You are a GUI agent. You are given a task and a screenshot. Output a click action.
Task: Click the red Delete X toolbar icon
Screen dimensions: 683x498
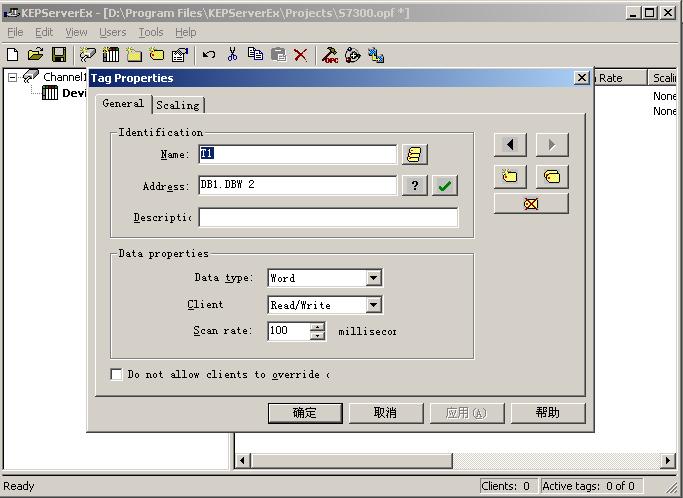click(301, 55)
